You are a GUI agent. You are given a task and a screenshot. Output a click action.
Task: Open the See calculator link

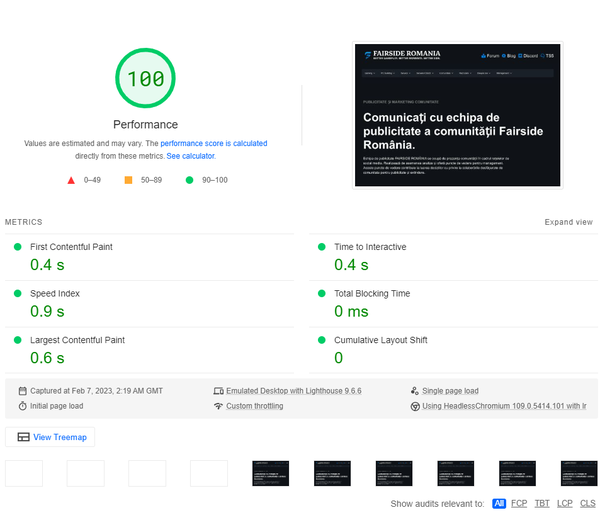[191, 156]
